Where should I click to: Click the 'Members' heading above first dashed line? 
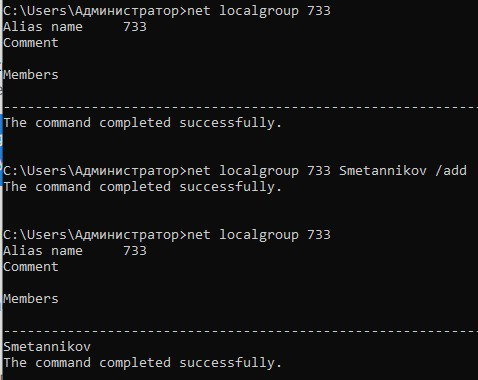tap(31, 75)
